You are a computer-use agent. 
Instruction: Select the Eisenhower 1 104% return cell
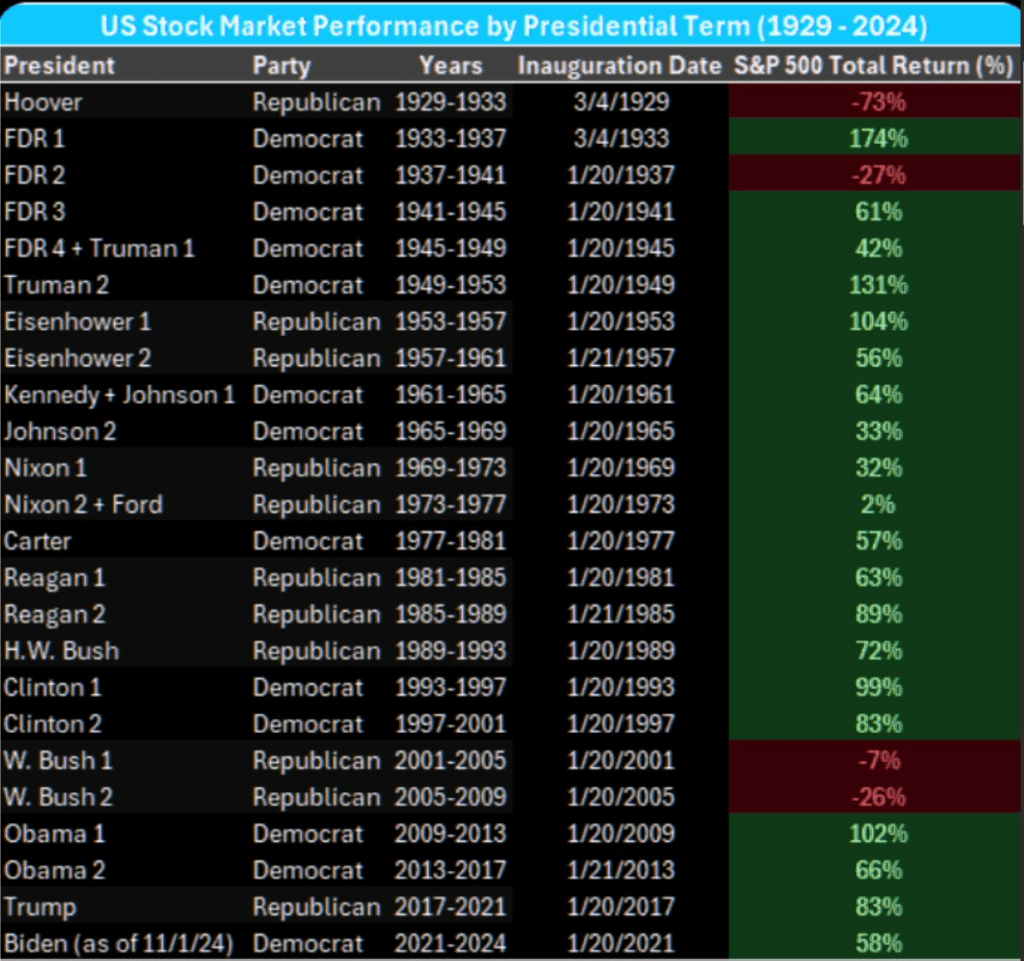click(873, 321)
